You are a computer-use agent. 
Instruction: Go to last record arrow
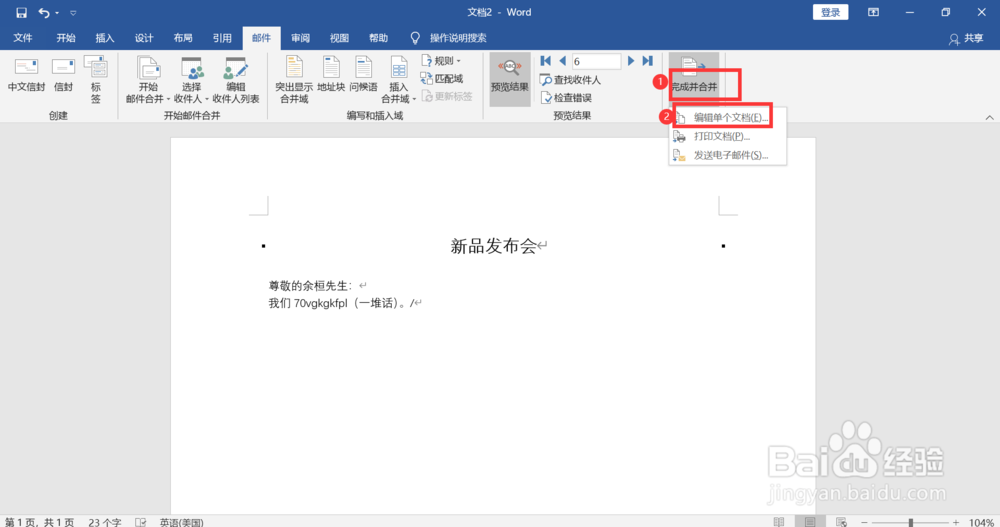(x=647, y=61)
